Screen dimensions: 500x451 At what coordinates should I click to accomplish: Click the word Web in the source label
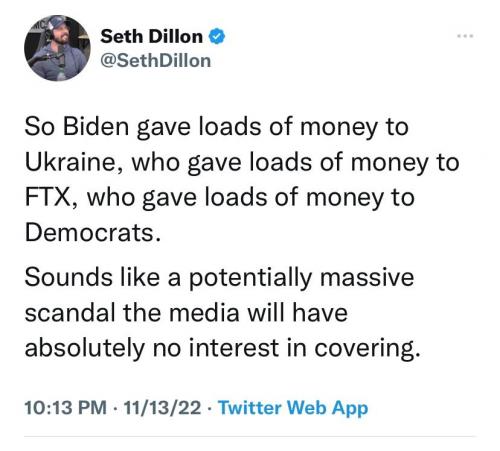[x=306, y=407]
